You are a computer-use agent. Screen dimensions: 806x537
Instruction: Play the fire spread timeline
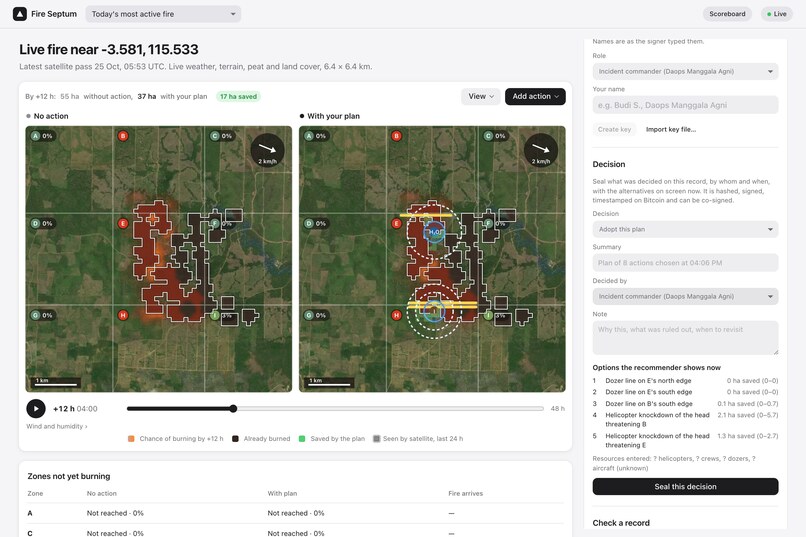36,409
